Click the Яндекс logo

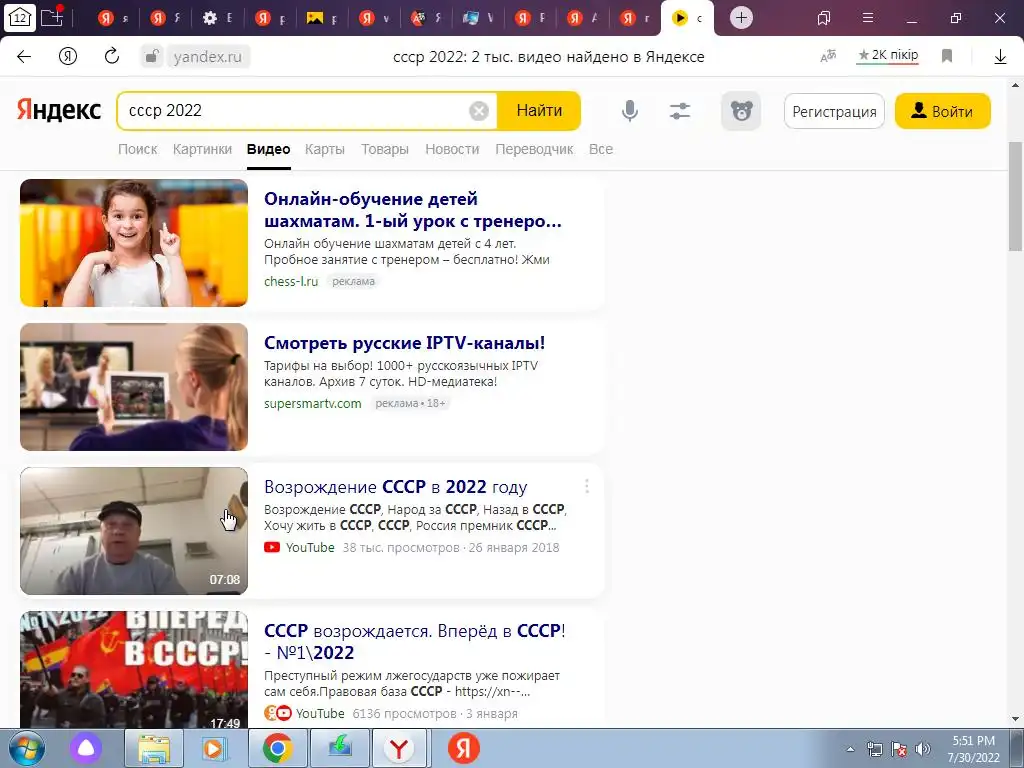58,110
